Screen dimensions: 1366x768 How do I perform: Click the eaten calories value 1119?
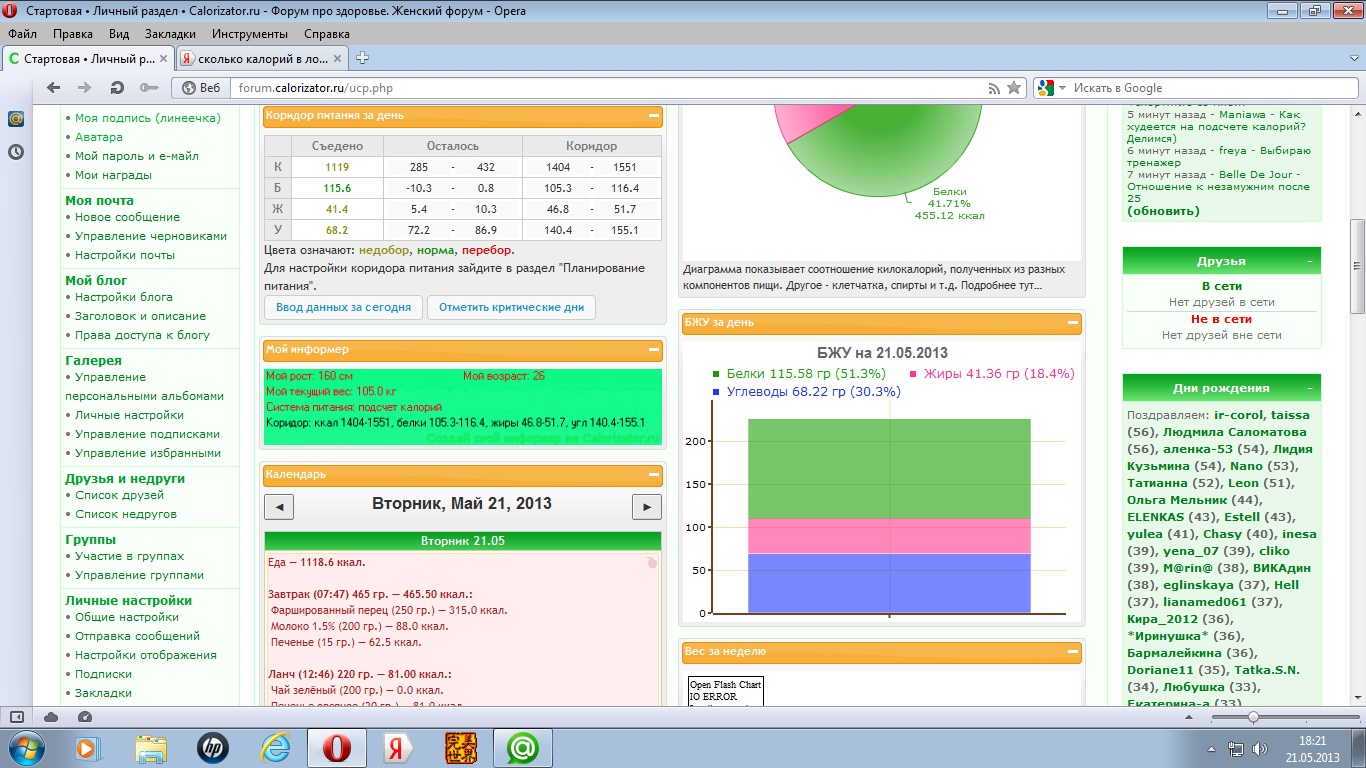337,167
